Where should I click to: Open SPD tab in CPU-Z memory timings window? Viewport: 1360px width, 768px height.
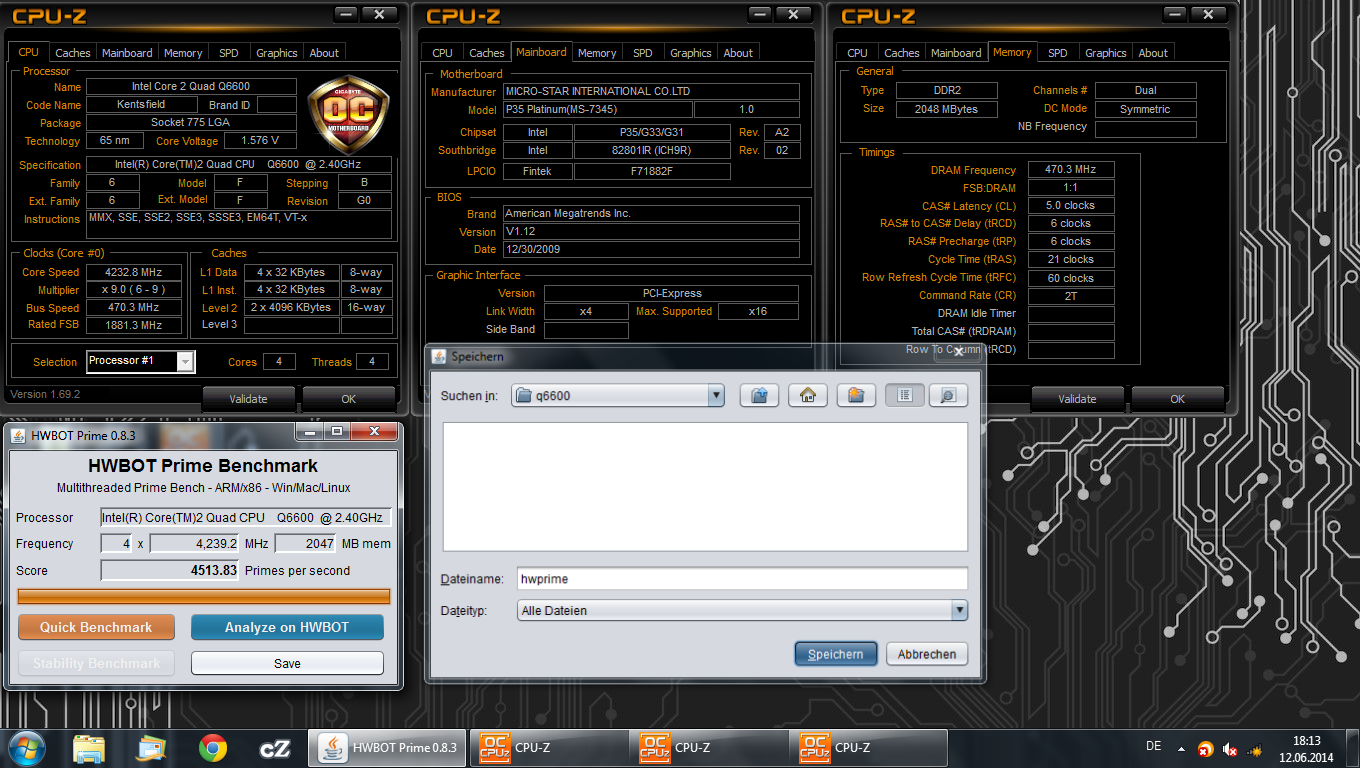click(1058, 53)
